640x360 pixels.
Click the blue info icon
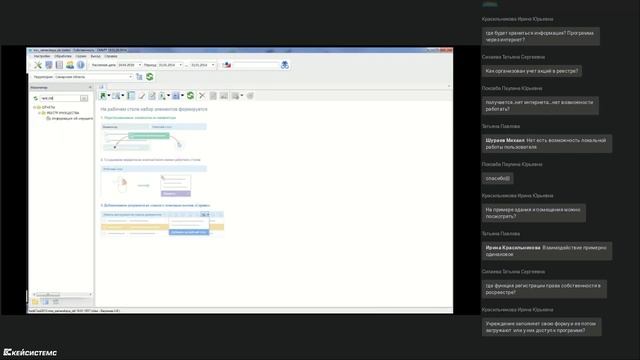tap(80, 65)
